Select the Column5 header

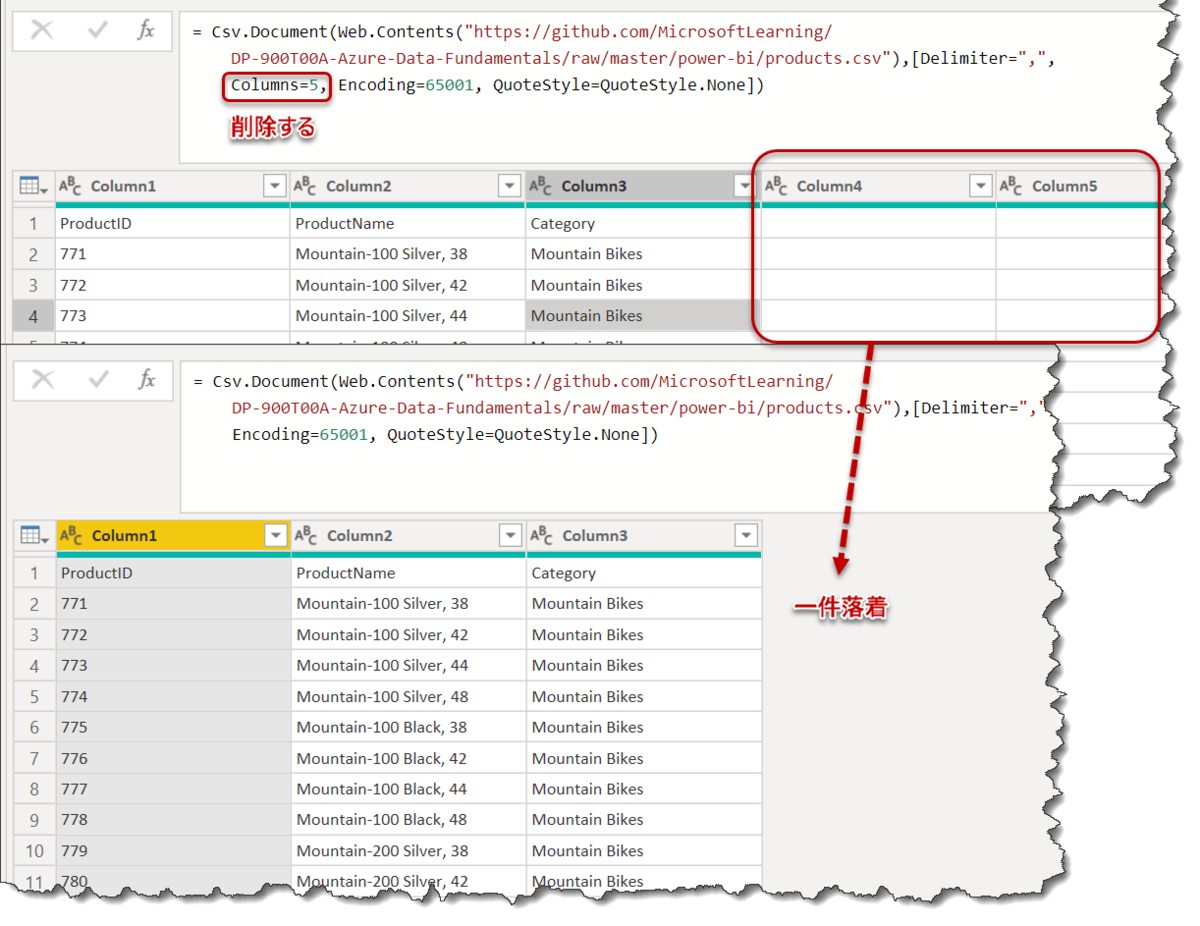tap(1078, 186)
